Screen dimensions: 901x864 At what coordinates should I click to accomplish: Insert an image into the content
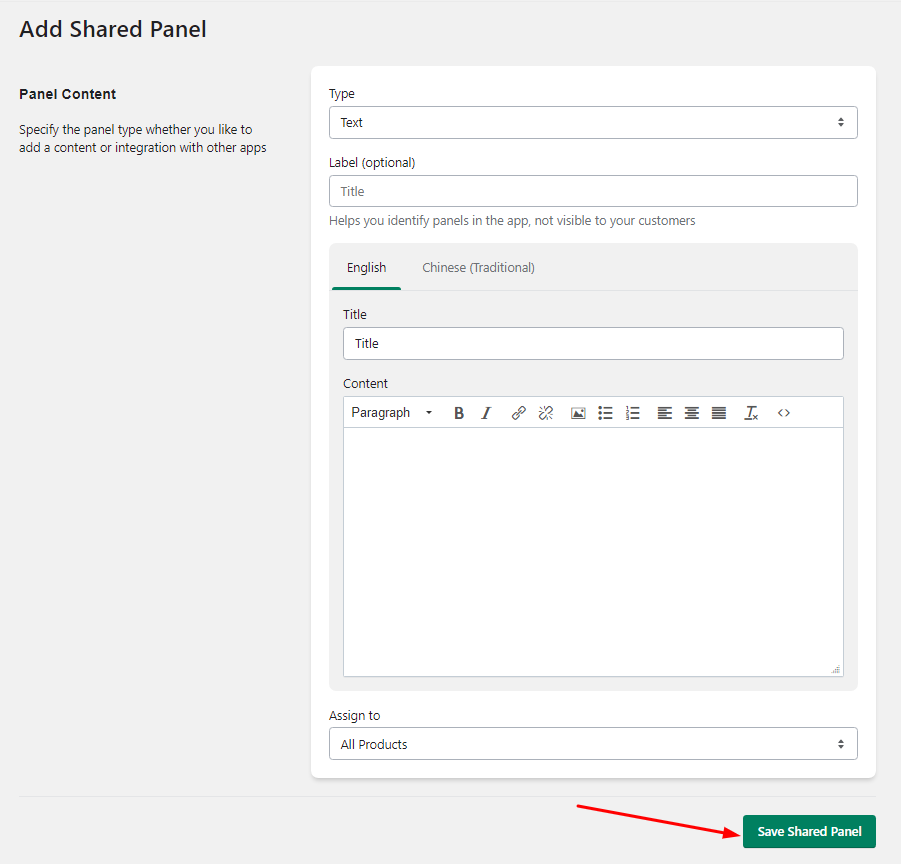[578, 413]
